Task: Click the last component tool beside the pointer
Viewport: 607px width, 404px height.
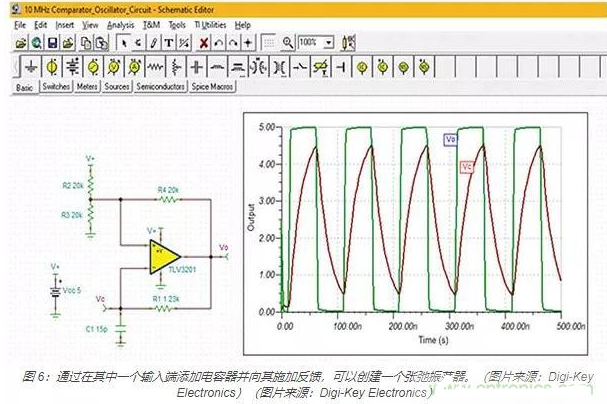Action: [x=139, y=43]
